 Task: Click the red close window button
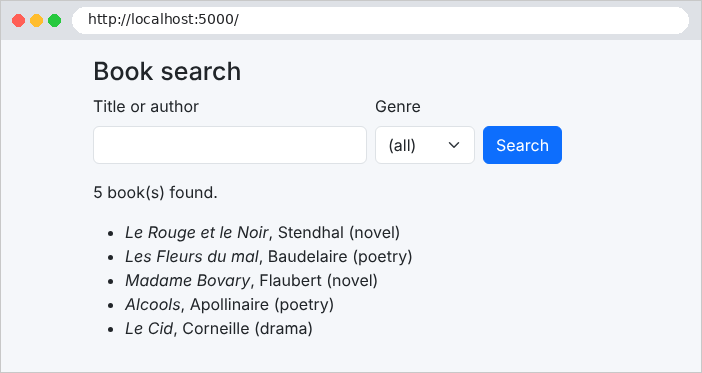[18, 21]
